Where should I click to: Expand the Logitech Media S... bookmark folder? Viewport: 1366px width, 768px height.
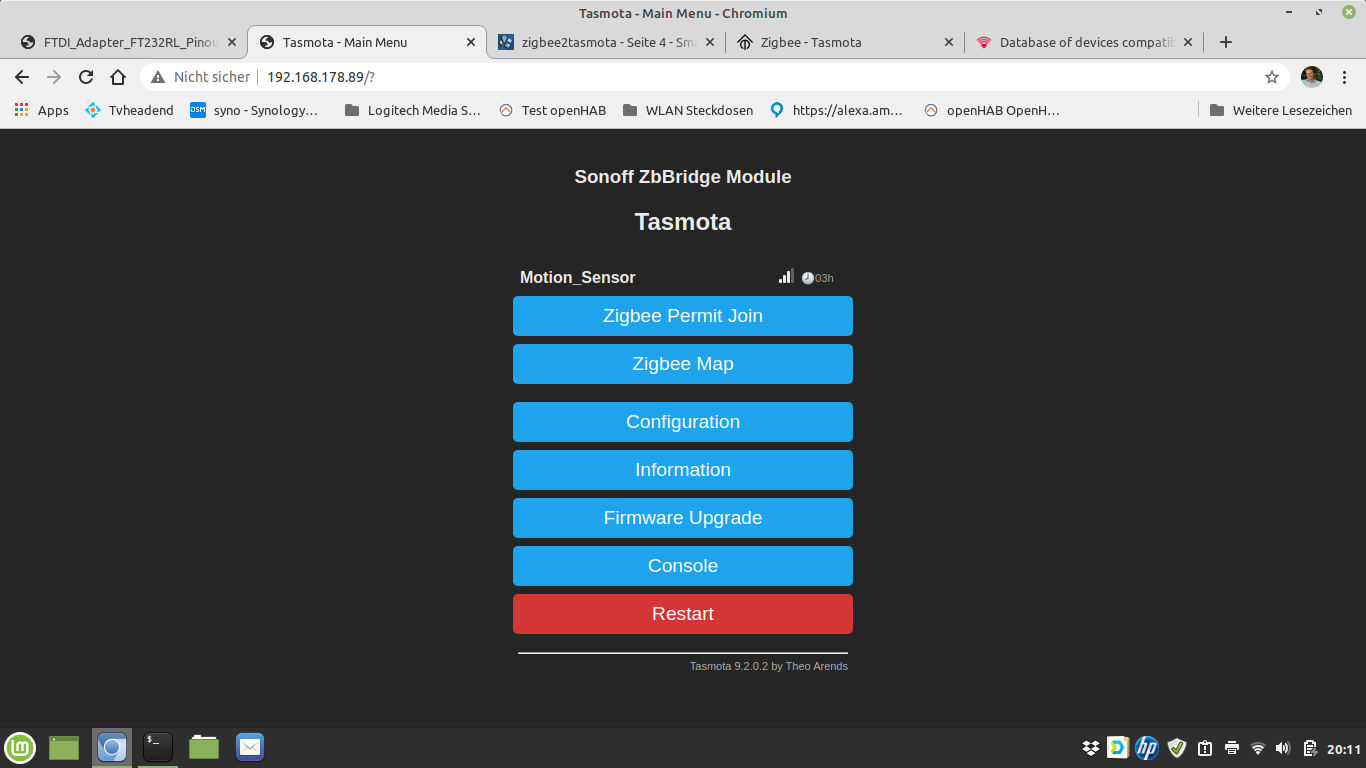point(413,110)
